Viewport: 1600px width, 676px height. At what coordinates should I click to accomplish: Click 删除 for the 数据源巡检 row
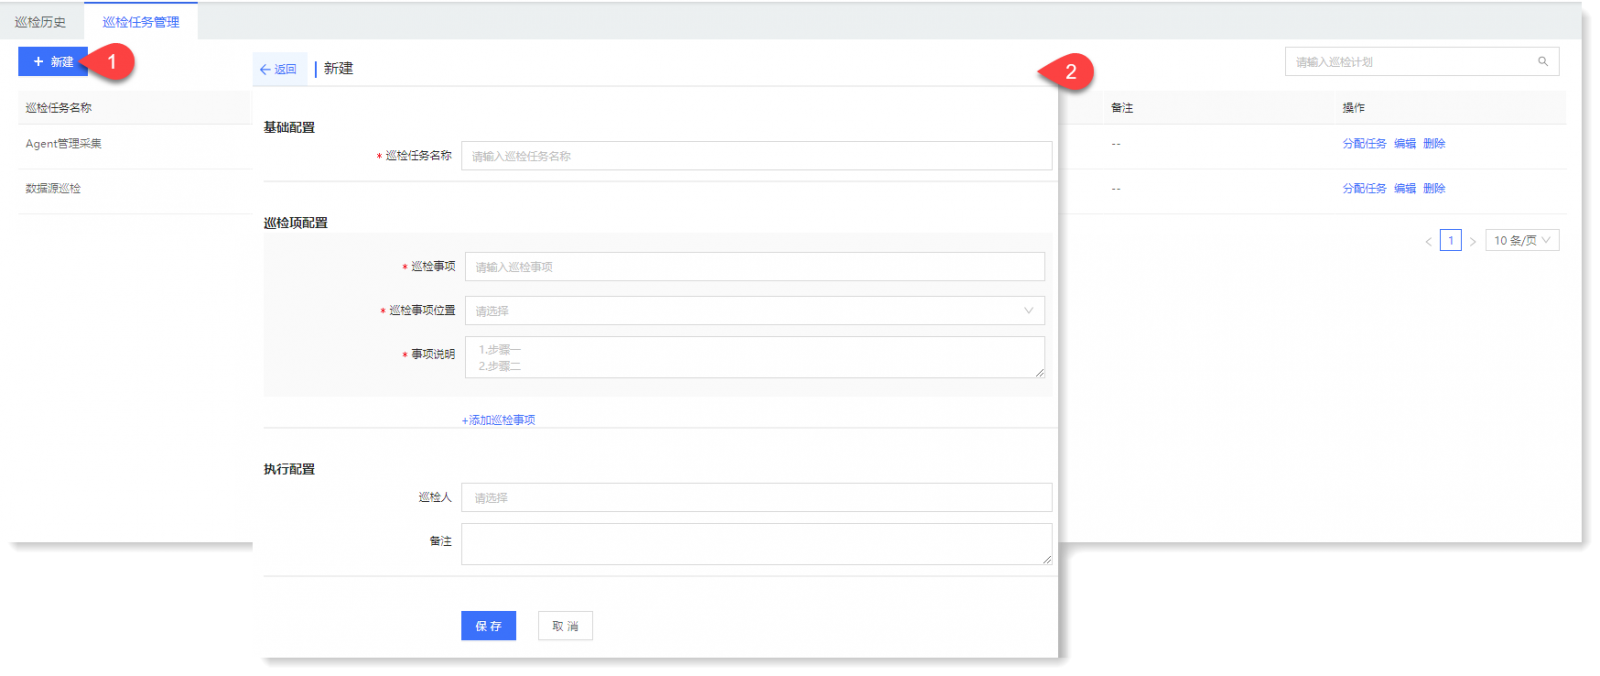click(1434, 188)
